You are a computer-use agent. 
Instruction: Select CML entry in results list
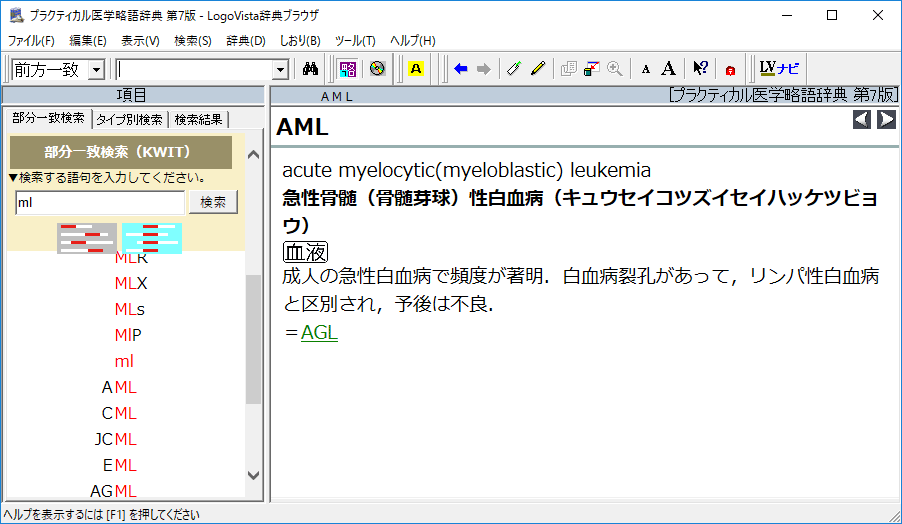[x=119, y=413]
